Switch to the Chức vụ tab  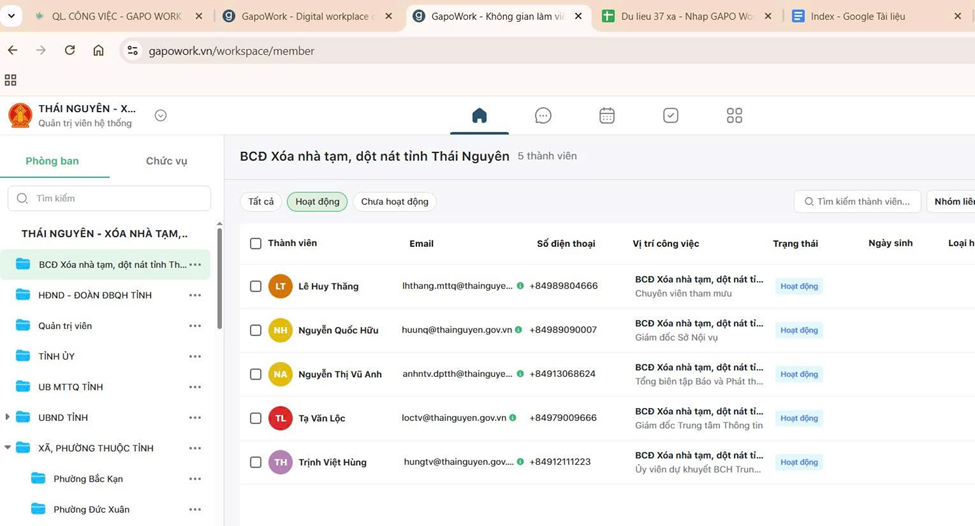166,161
